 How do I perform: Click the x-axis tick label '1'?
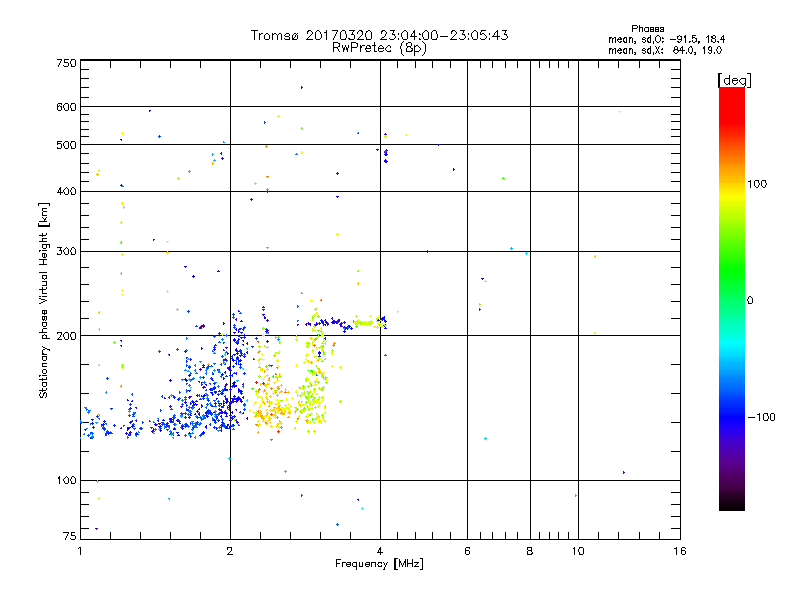pyautogui.click(x=80, y=551)
